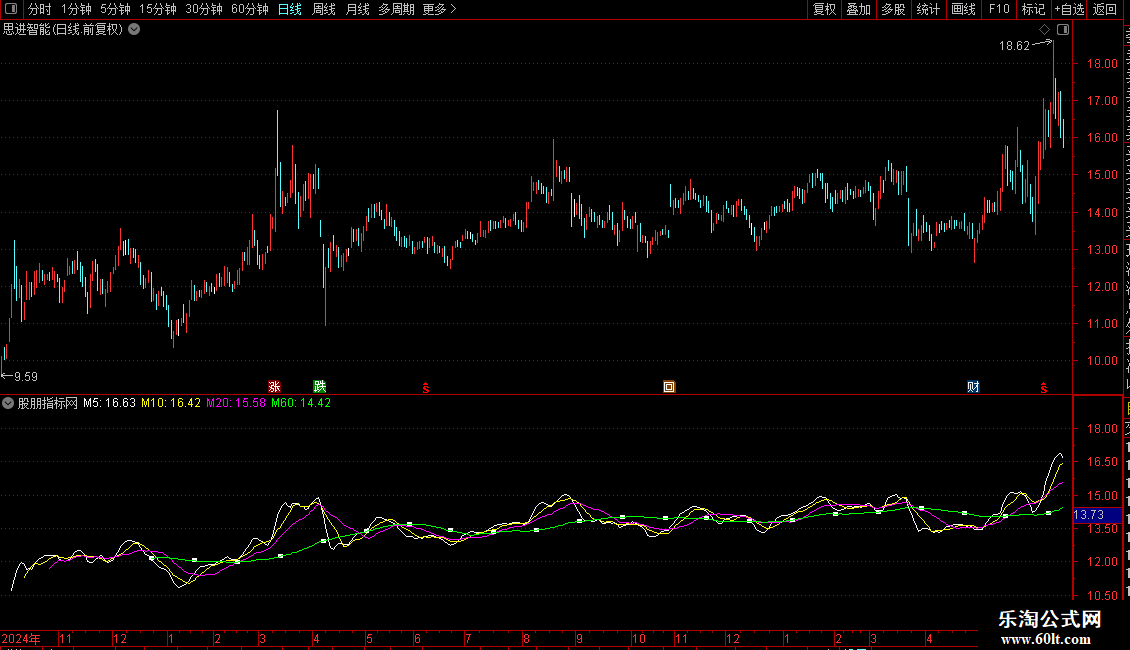This screenshot has height=650, width=1130.
Task: Click the red $ marker near June
Action: point(426,388)
